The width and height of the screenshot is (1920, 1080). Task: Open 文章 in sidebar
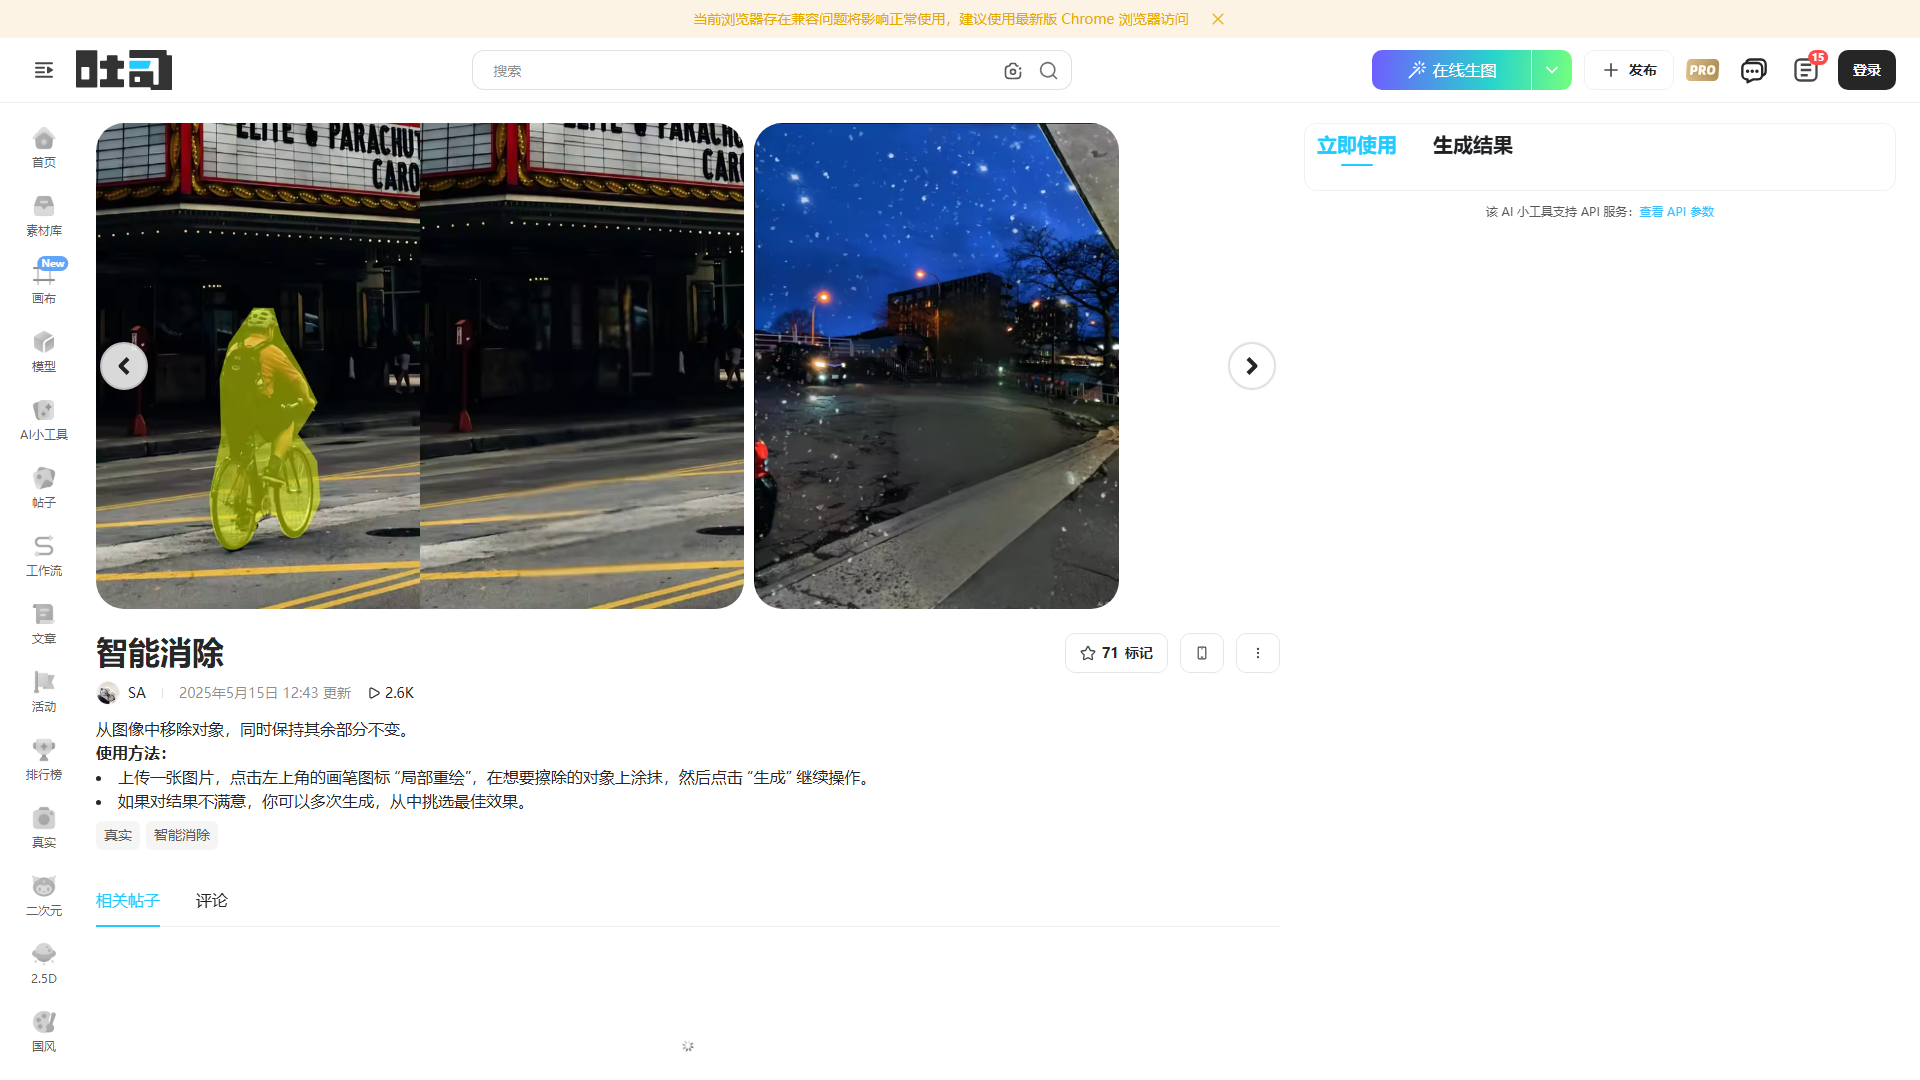click(44, 623)
